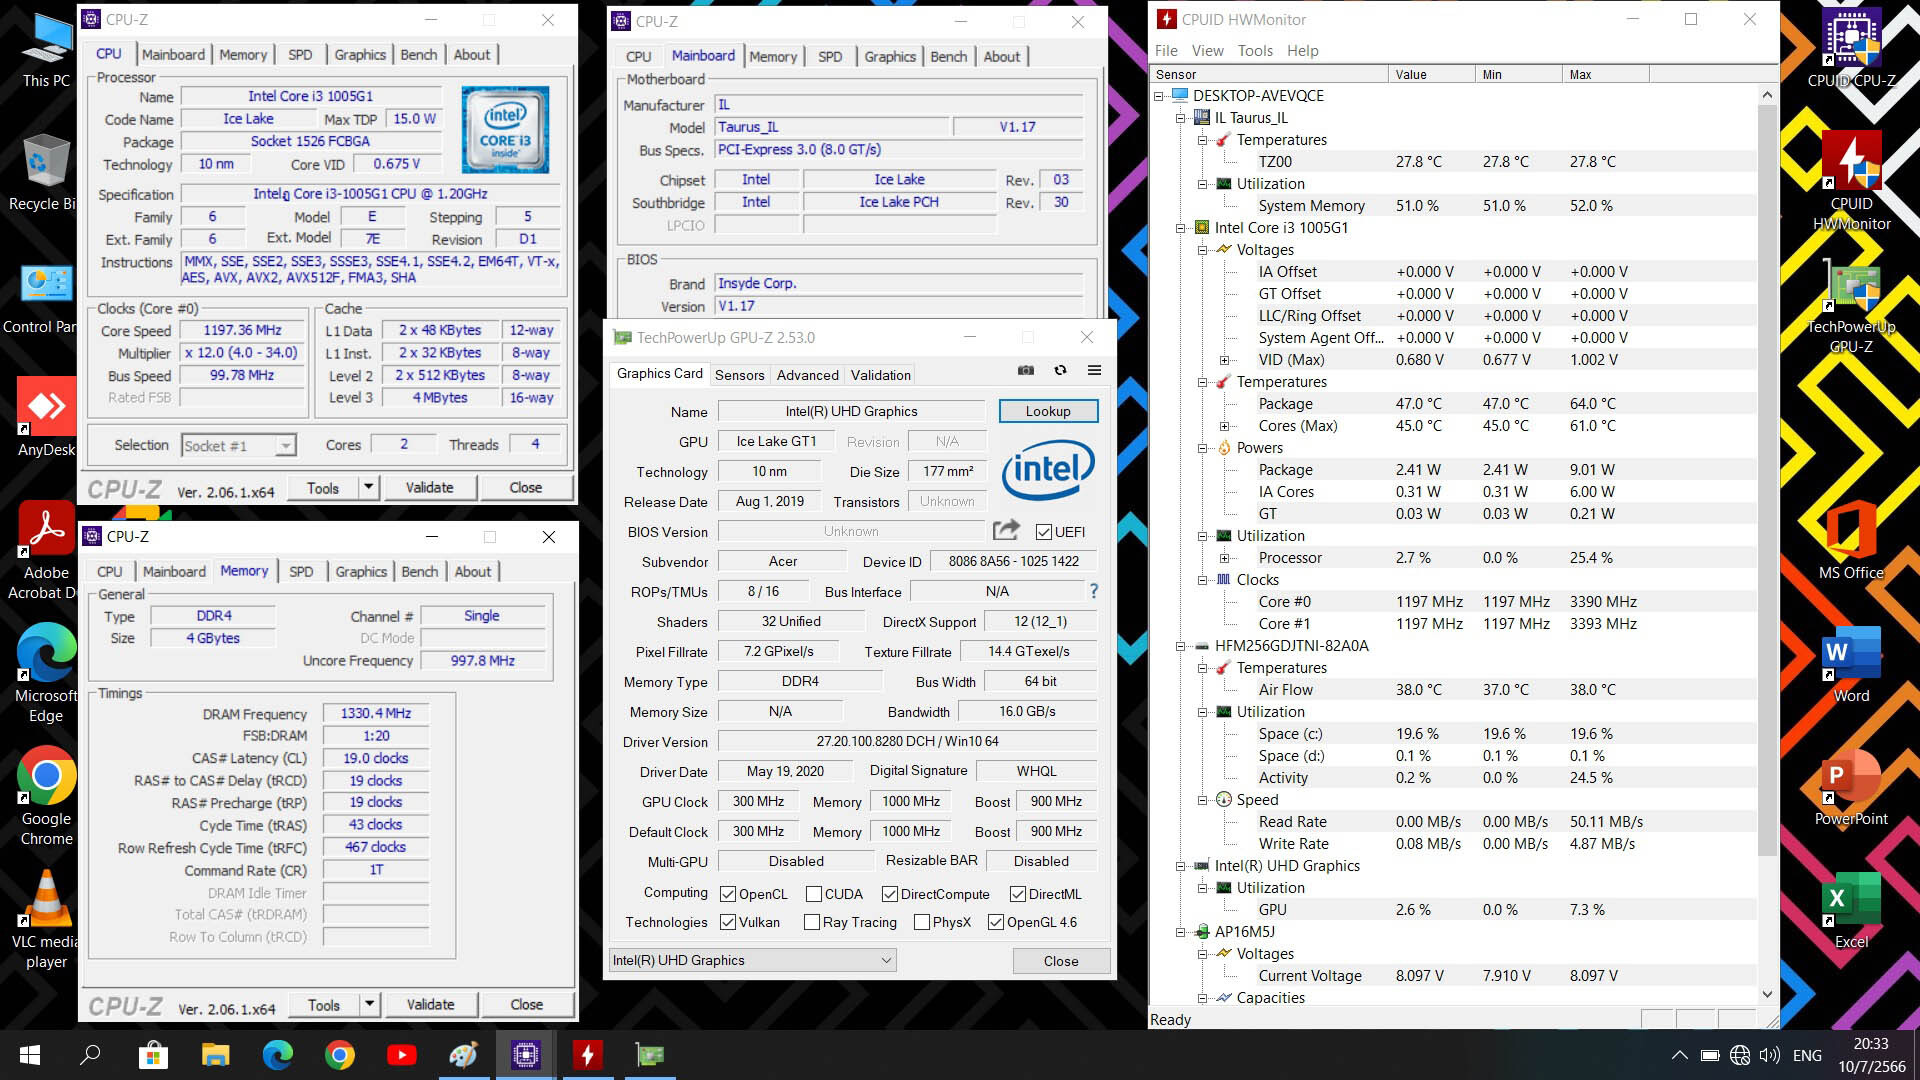
Task: Expand the Cores (Max) temperature node
Action: coord(1225,426)
